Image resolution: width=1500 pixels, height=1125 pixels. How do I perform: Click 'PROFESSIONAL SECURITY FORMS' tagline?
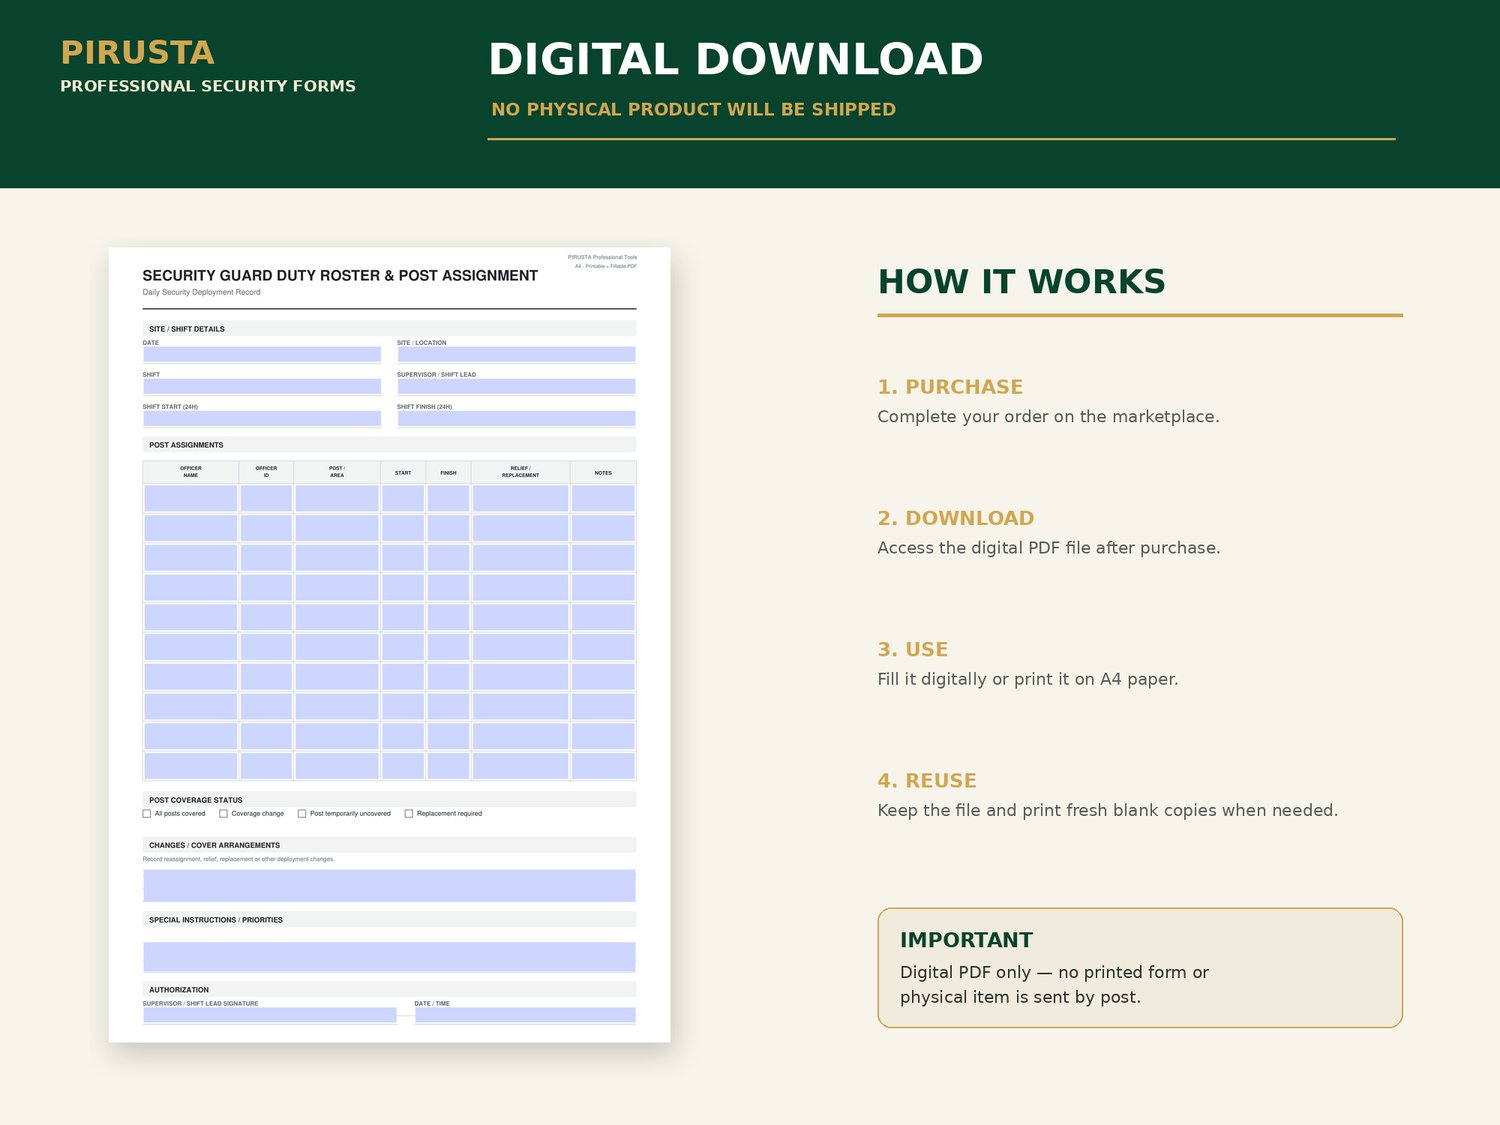208,86
